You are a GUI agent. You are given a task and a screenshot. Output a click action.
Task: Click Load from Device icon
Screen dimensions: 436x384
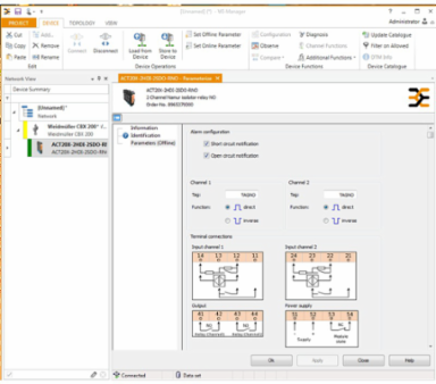(x=140, y=40)
